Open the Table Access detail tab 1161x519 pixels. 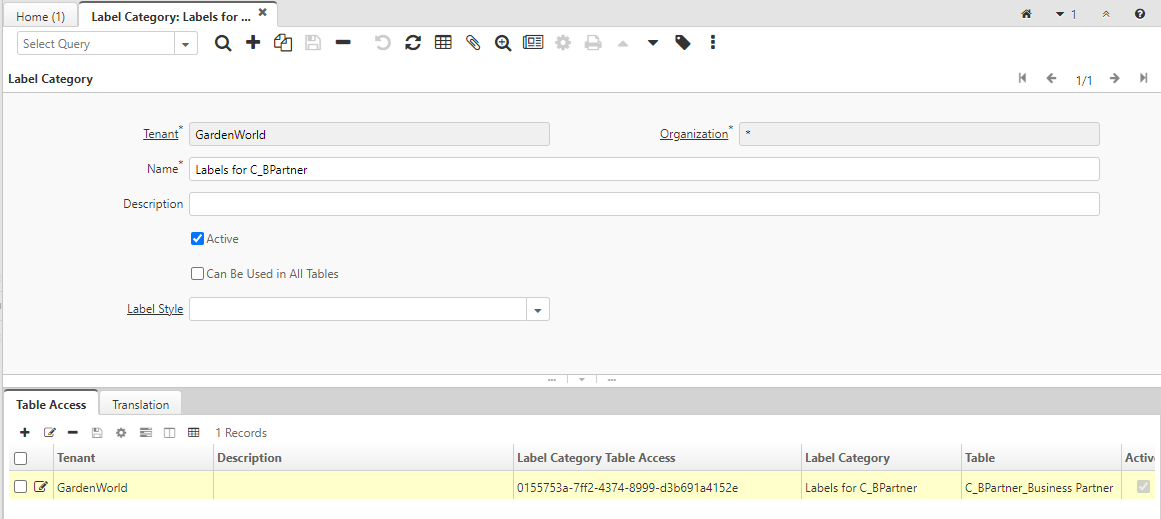click(51, 404)
